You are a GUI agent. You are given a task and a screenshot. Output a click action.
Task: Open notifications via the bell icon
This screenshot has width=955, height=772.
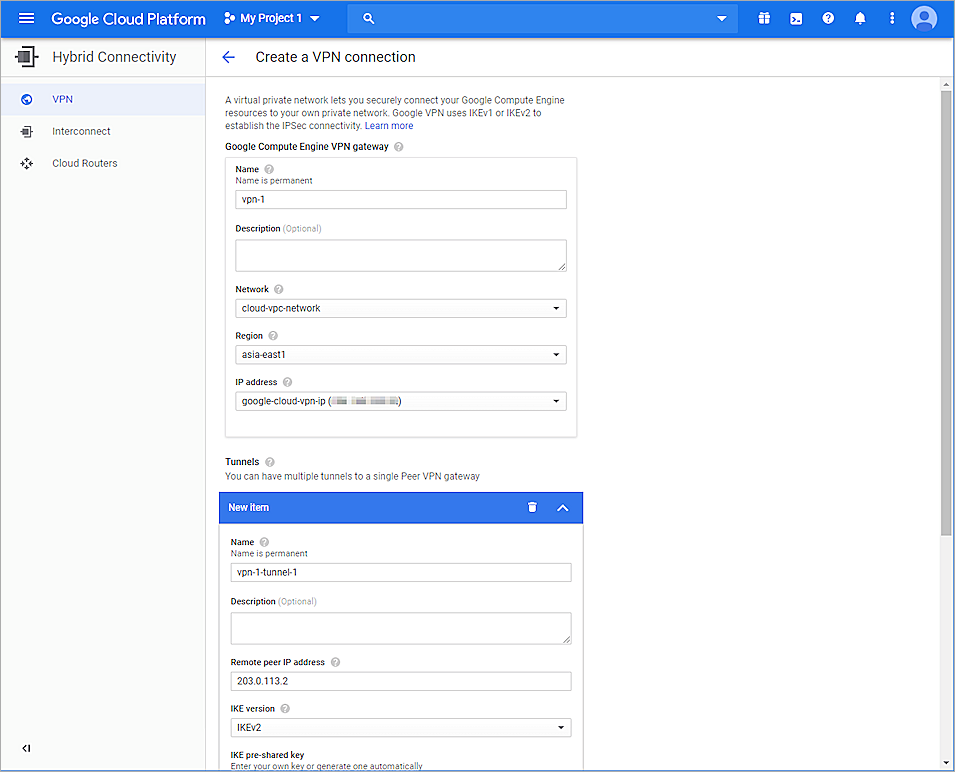[x=860, y=17]
